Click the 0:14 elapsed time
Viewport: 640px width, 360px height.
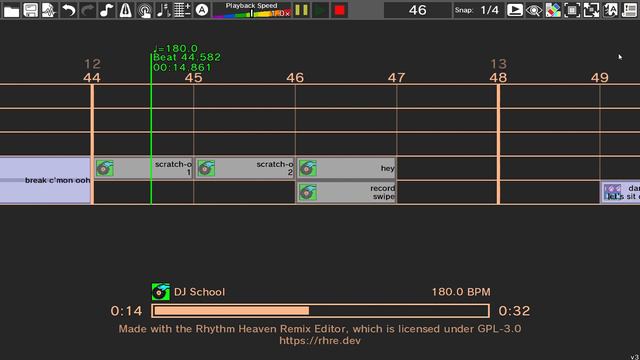pyautogui.click(x=126, y=311)
